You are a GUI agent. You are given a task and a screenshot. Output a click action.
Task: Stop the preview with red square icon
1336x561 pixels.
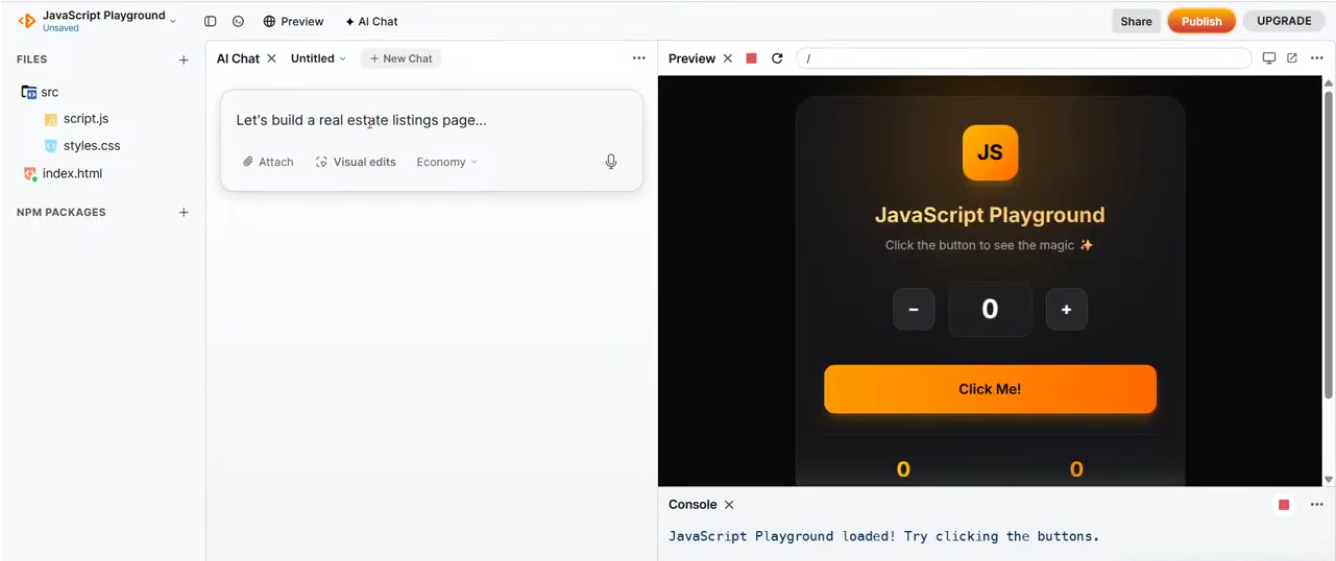(751, 59)
